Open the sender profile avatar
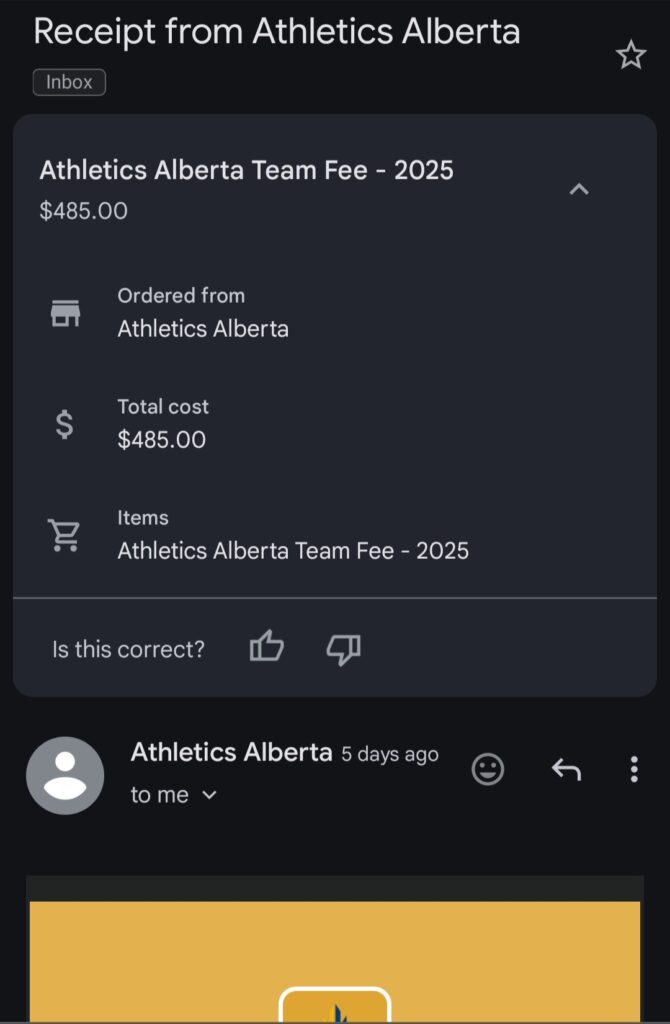Screen dimensions: 670x1024 pos(65,775)
